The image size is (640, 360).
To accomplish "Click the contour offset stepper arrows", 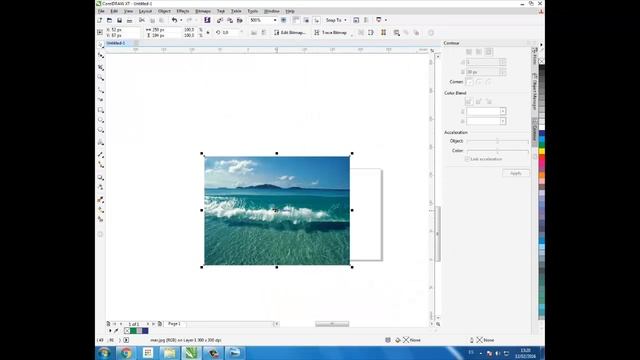I will [503, 72].
